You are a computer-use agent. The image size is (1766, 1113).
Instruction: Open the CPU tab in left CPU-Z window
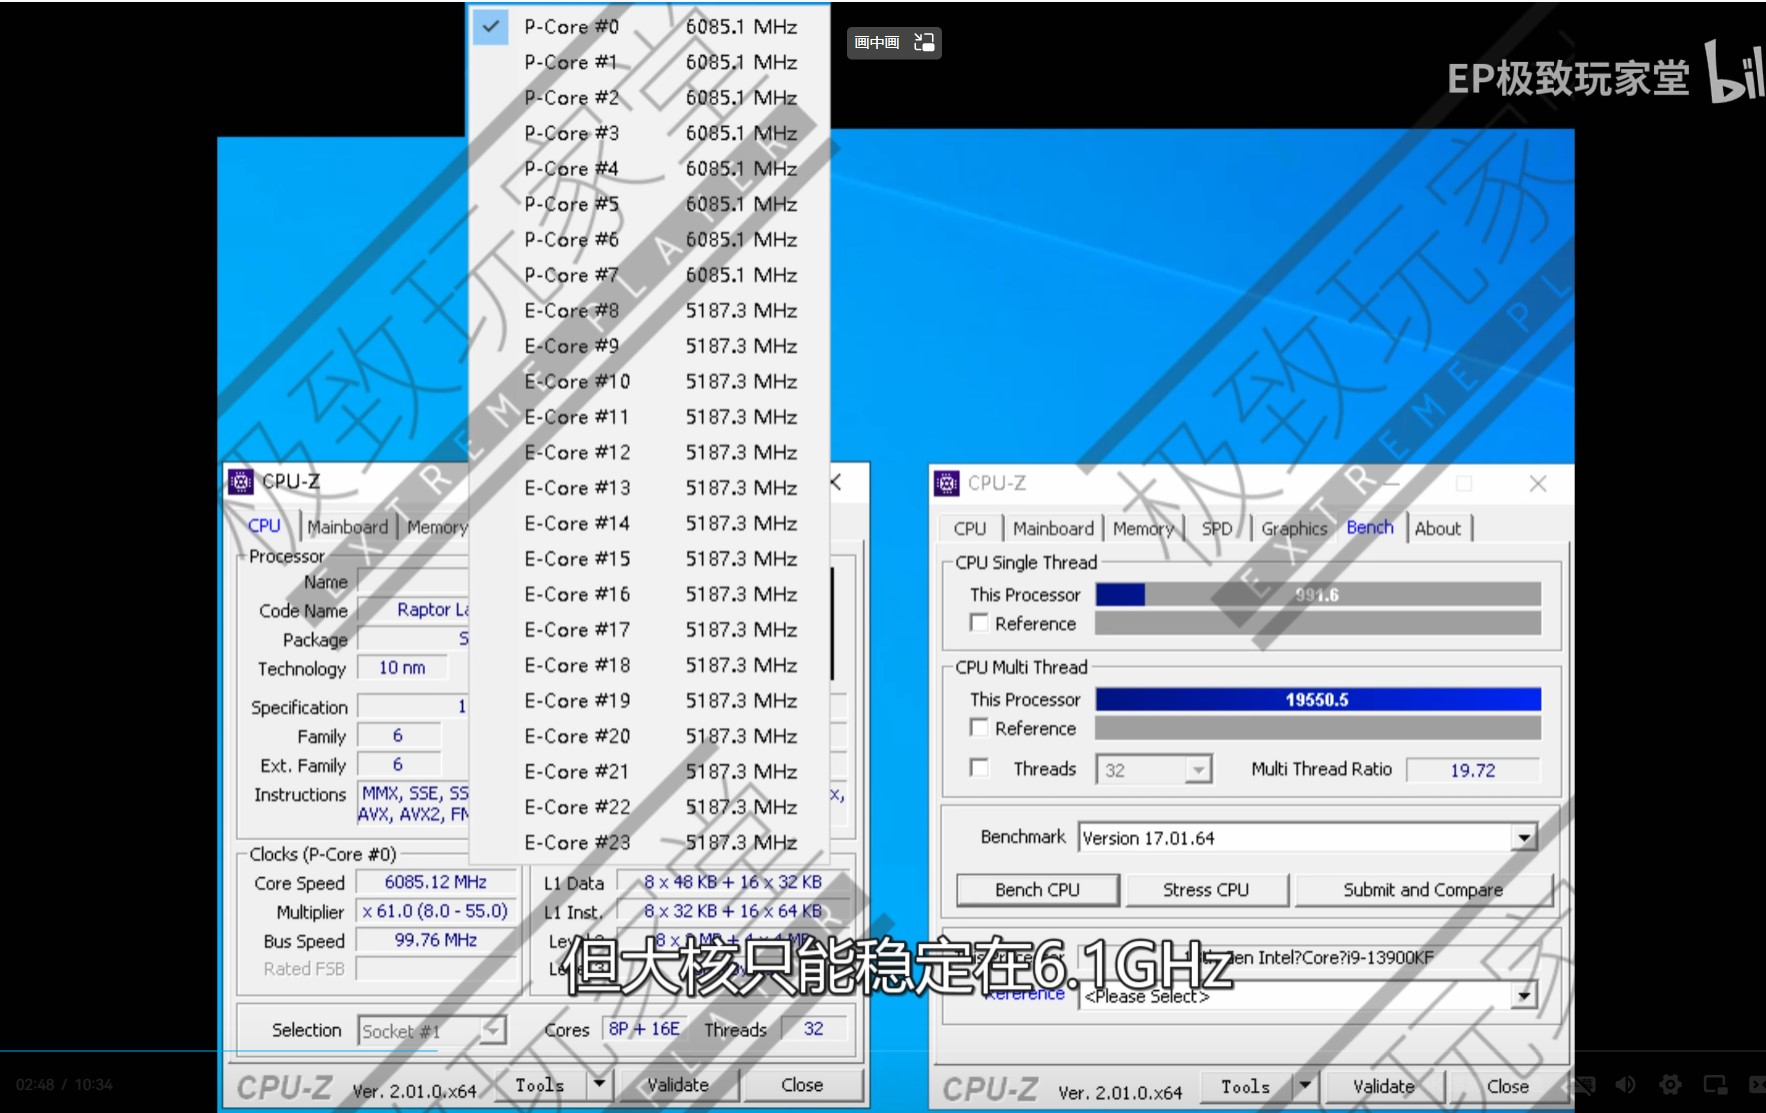(x=265, y=526)
